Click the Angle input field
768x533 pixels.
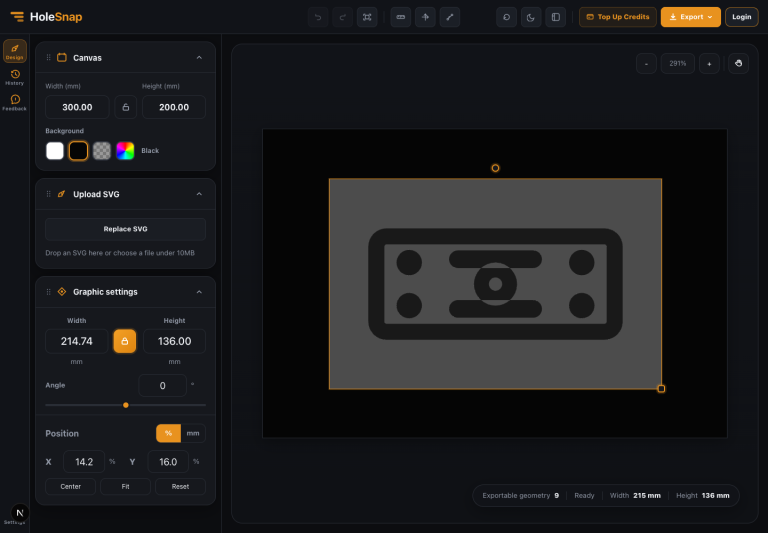point(163,386)
